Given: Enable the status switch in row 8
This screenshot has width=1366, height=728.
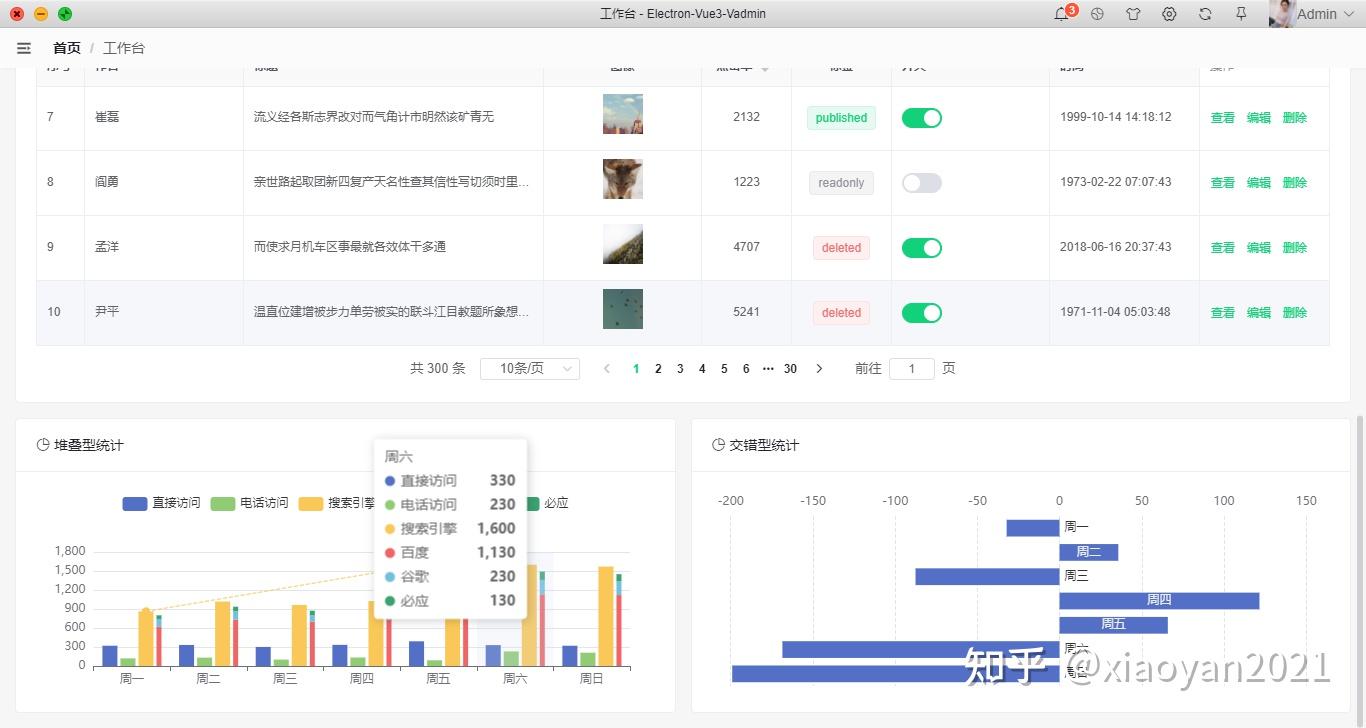Looking at the screenshot, I should point(921,182).
